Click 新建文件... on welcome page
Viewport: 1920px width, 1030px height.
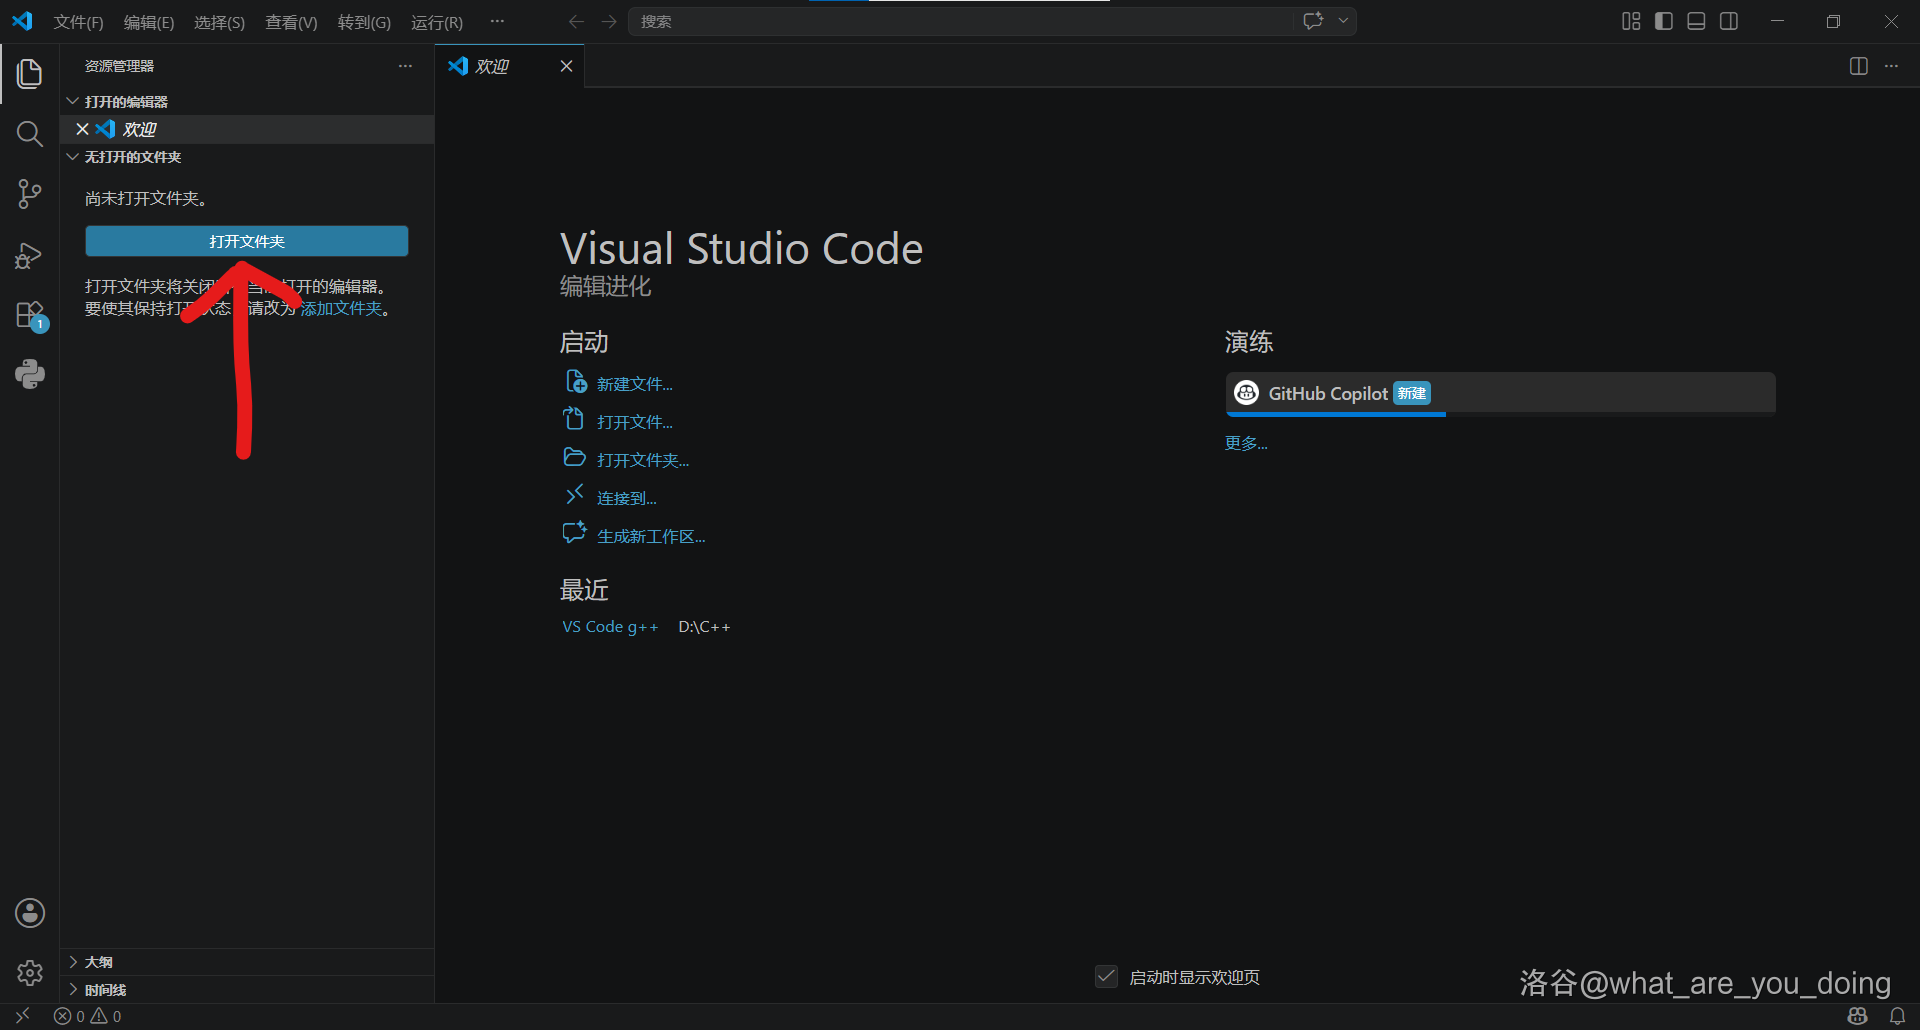[634, 384]
